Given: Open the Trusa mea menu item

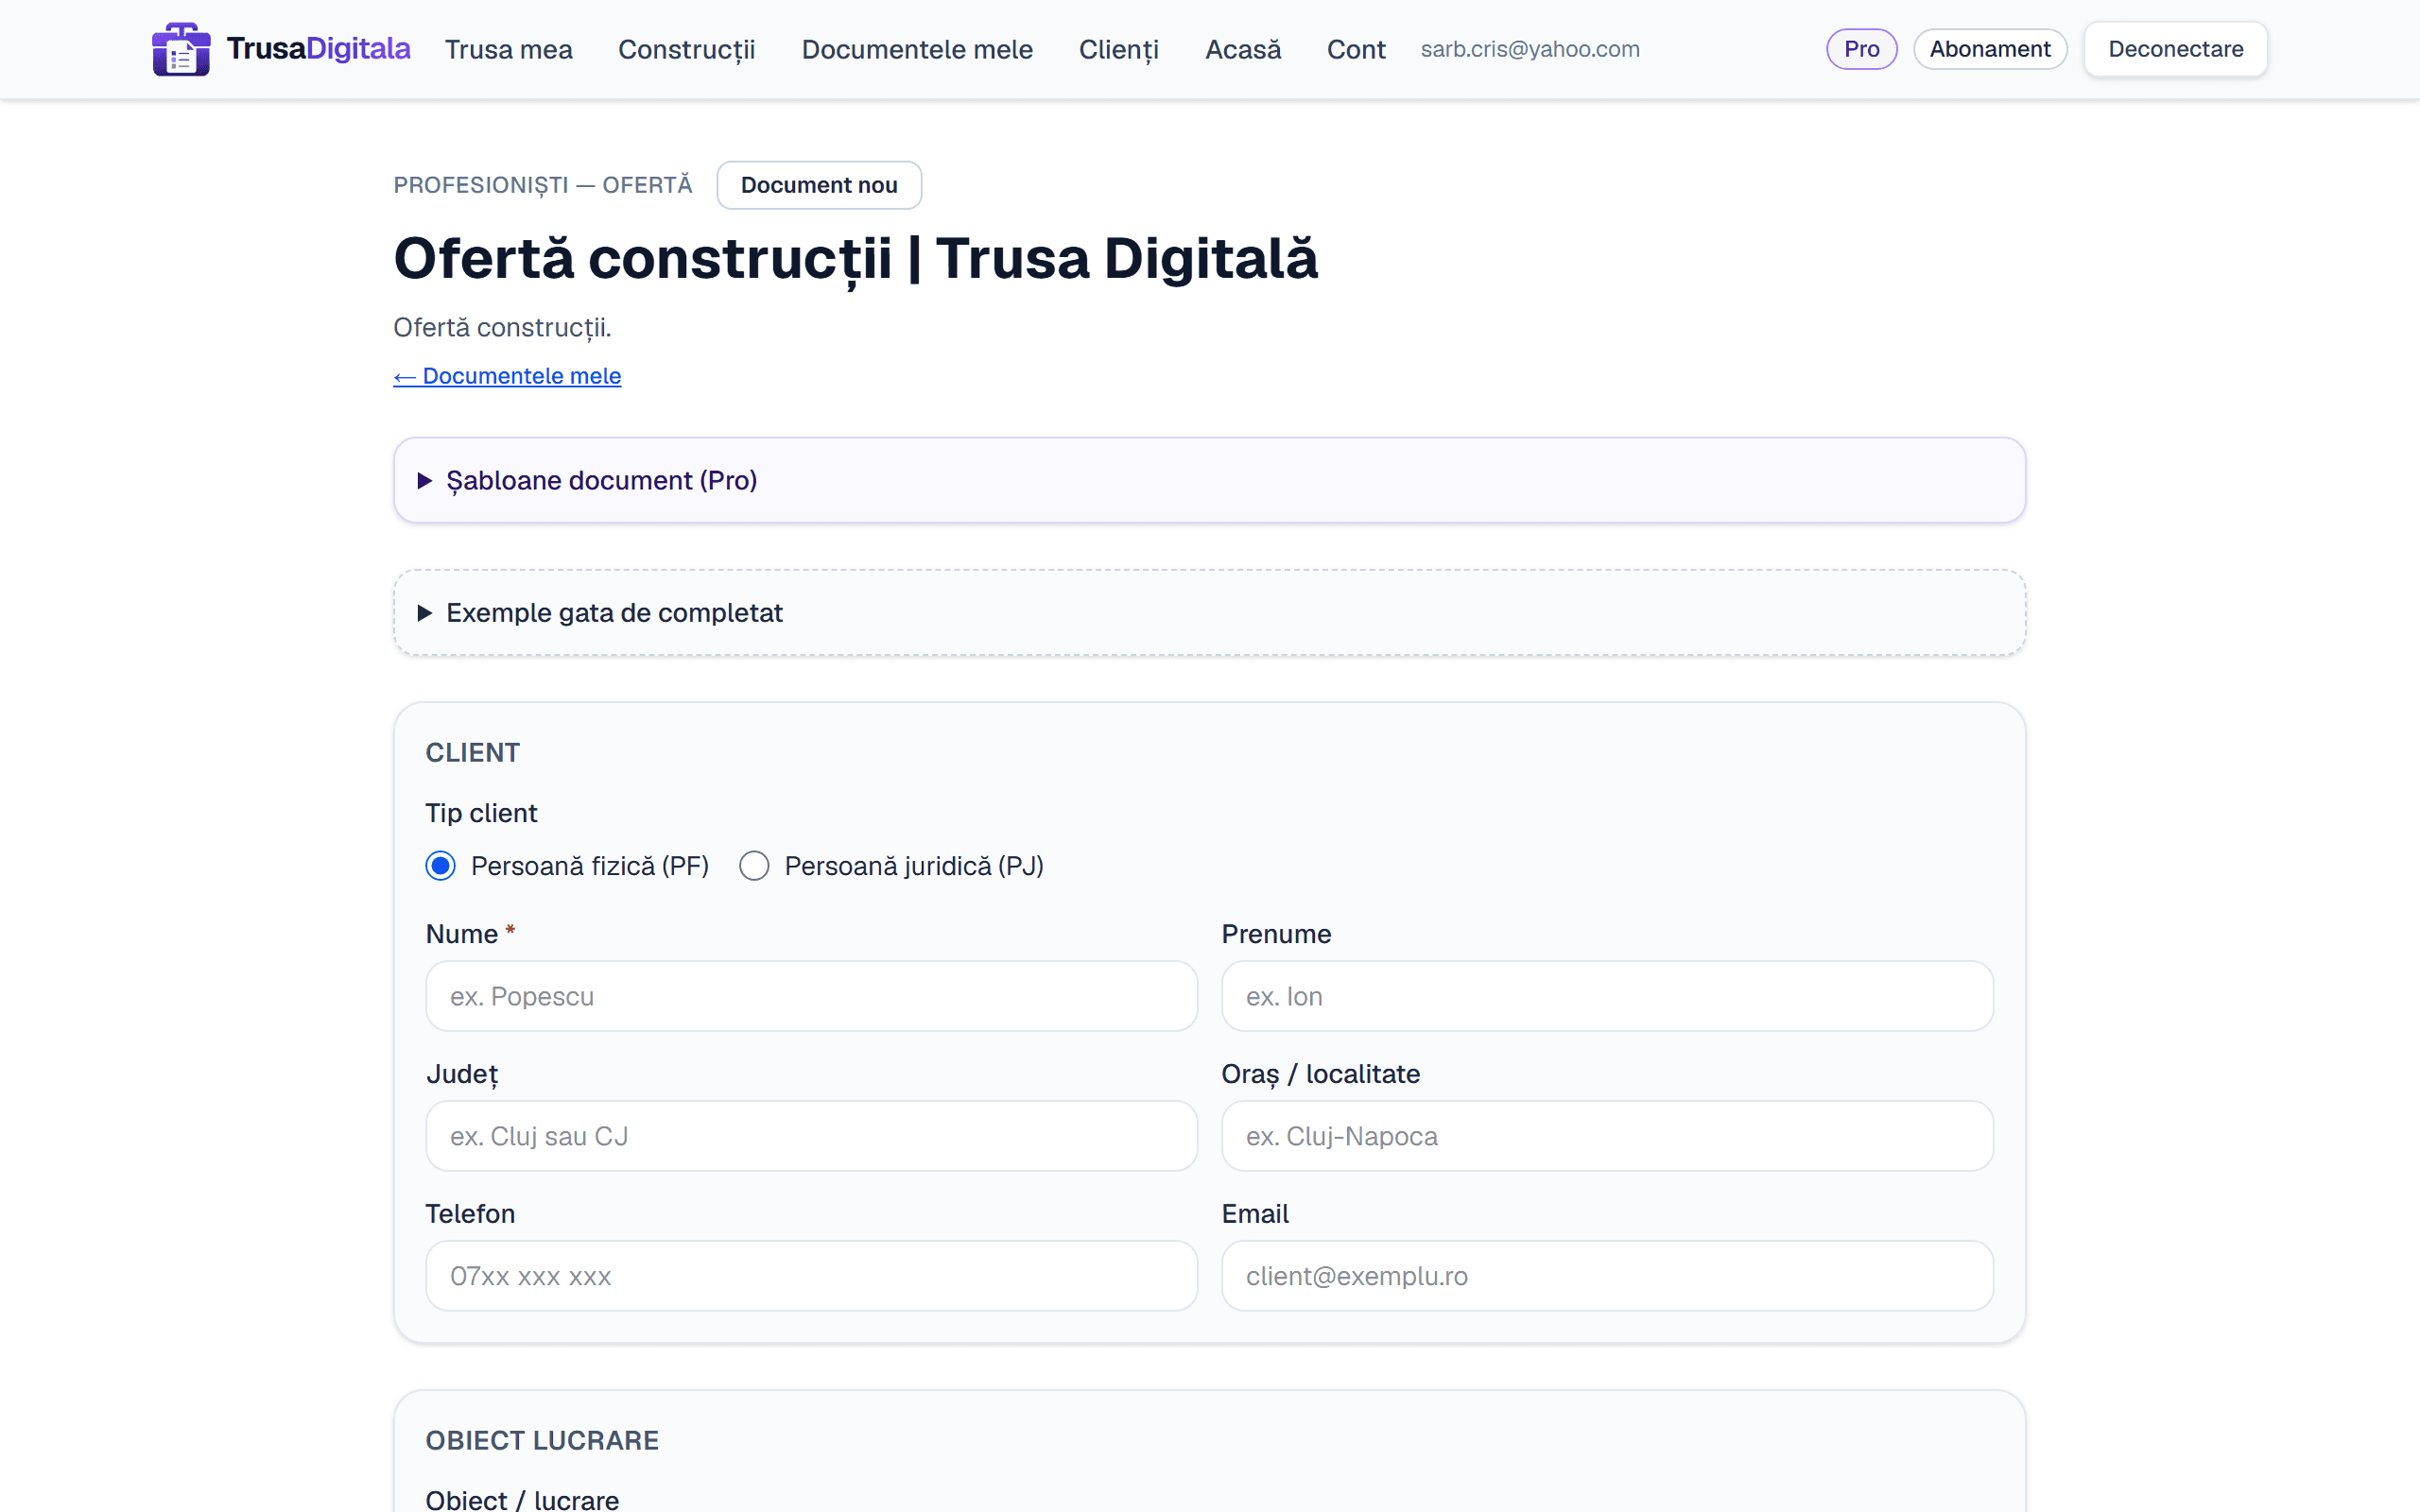Looking at the screenshot, I should click(x=508, y=49).
